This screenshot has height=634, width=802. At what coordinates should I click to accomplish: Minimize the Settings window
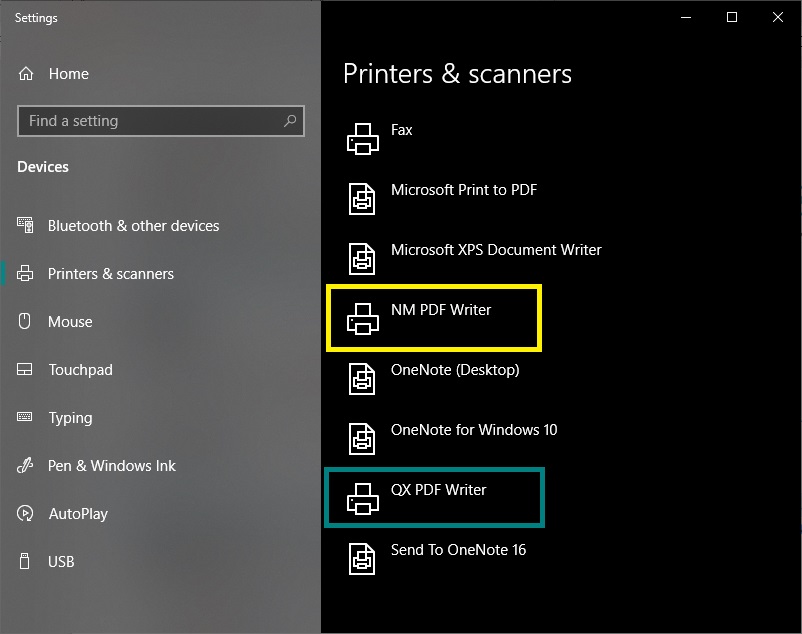point(686,17)
